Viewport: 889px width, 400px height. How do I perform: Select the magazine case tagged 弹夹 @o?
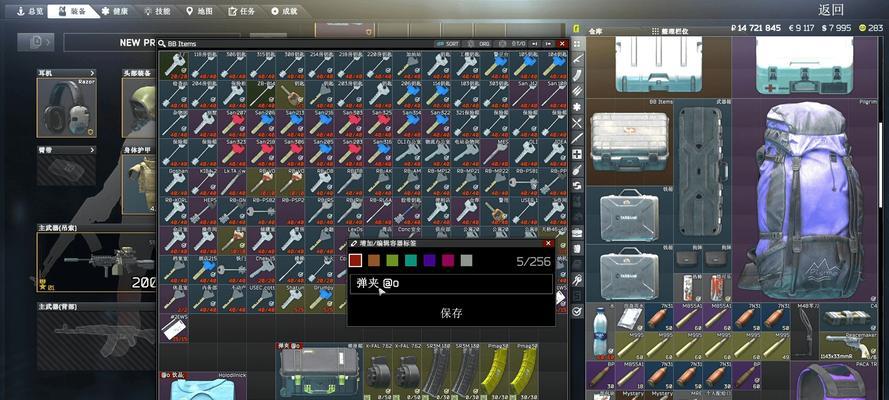point(319,371)
